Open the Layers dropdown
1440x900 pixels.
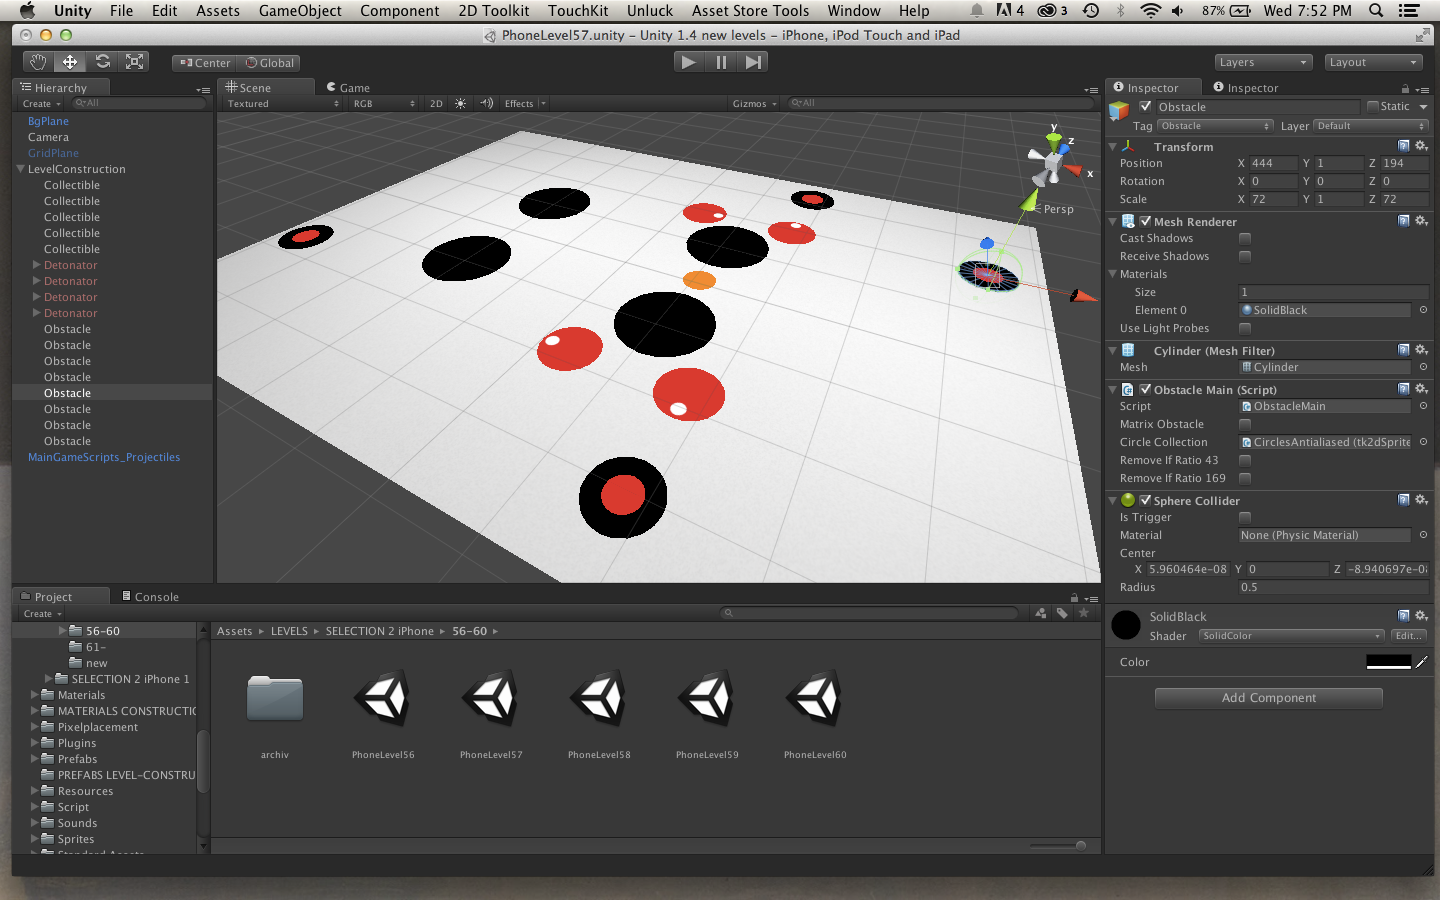[x=1263, y=62]
